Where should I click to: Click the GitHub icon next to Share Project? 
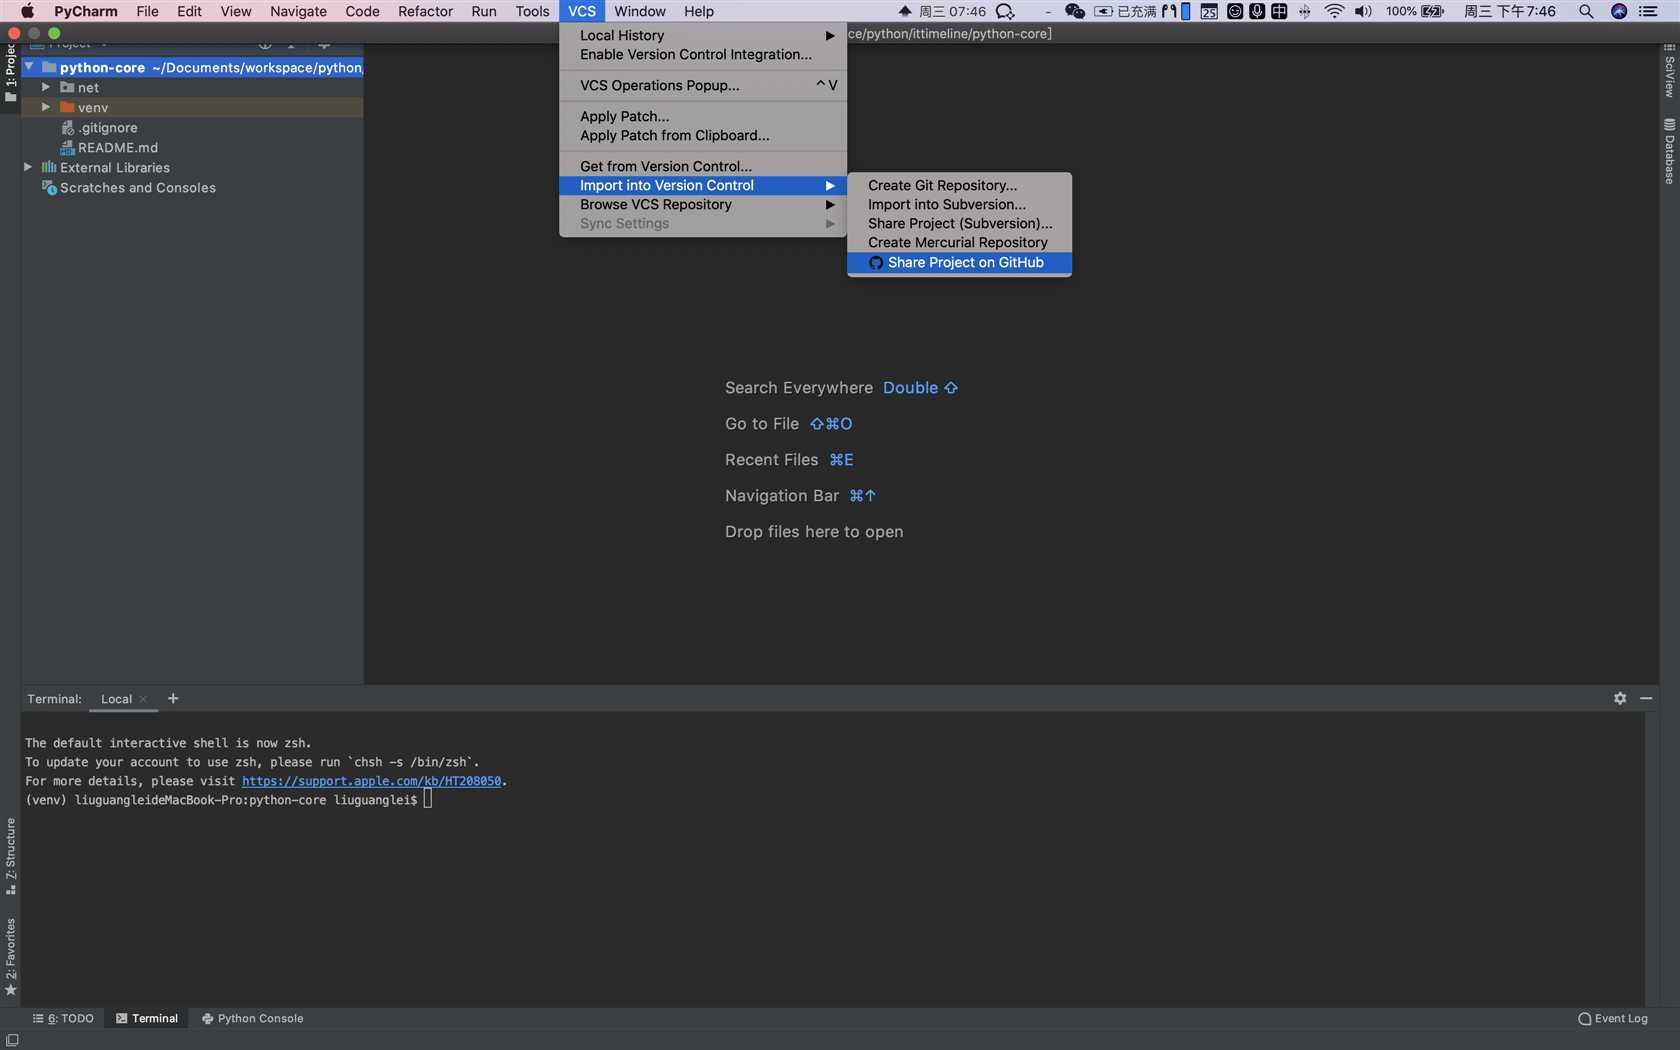tap(876, 263)
